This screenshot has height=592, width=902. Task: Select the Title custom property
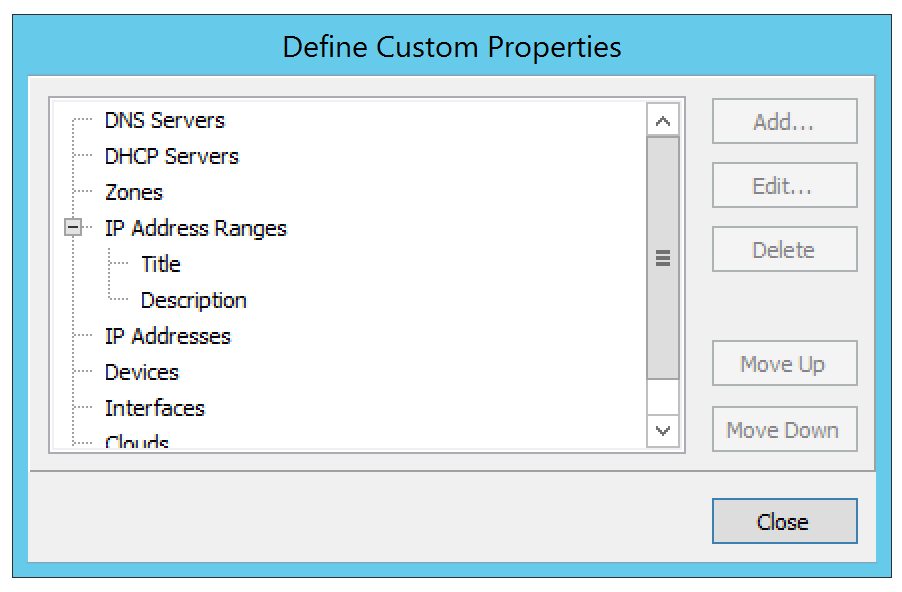pyautogui.click(x=160, y=264)
